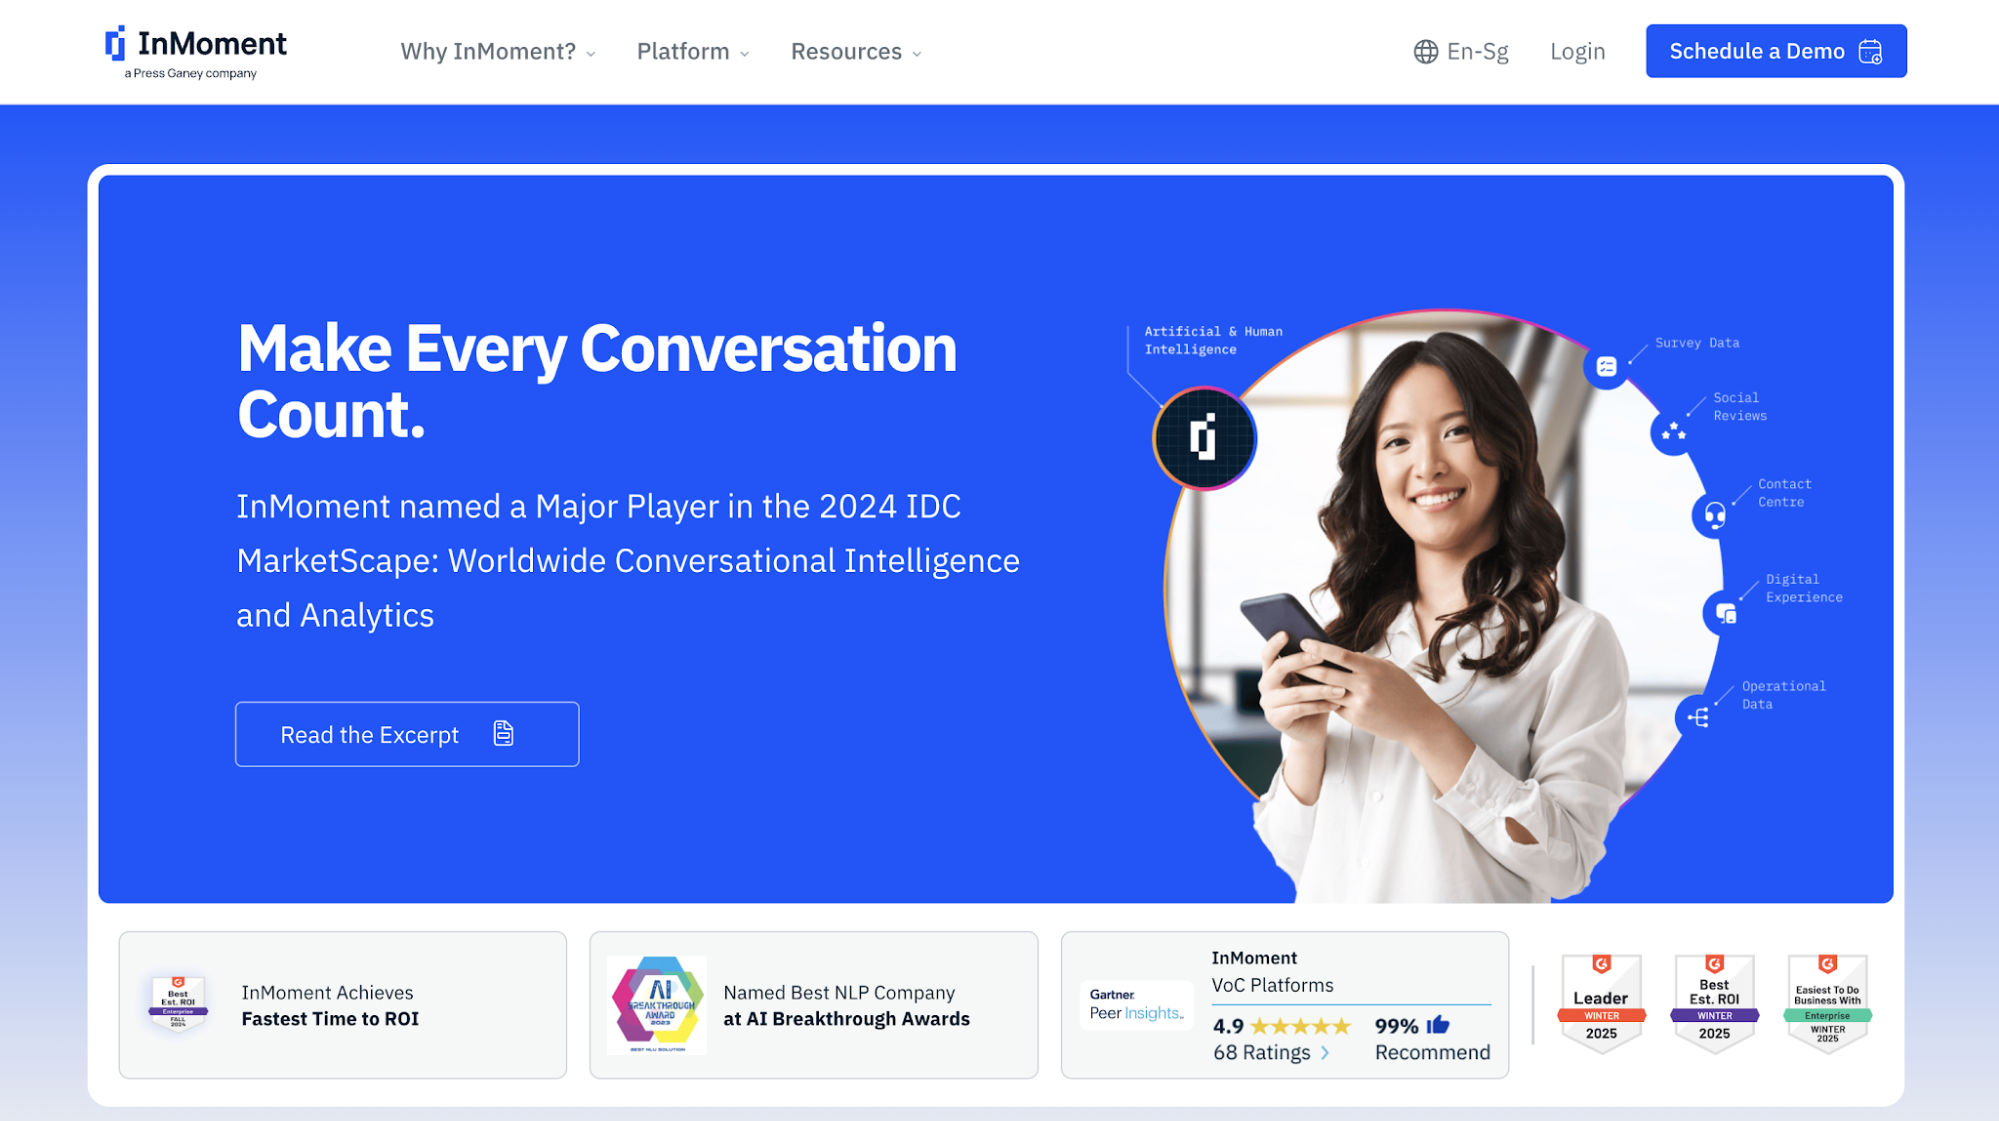This screenshot has height=1121, width=1999.
Task: Open the Why InMoment? menu
Action: click(x=498, y=51)
